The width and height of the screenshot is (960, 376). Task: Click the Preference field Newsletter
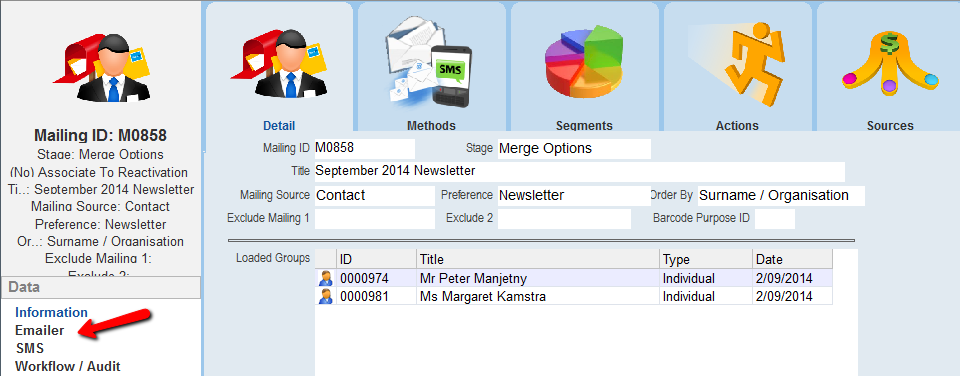574,195
